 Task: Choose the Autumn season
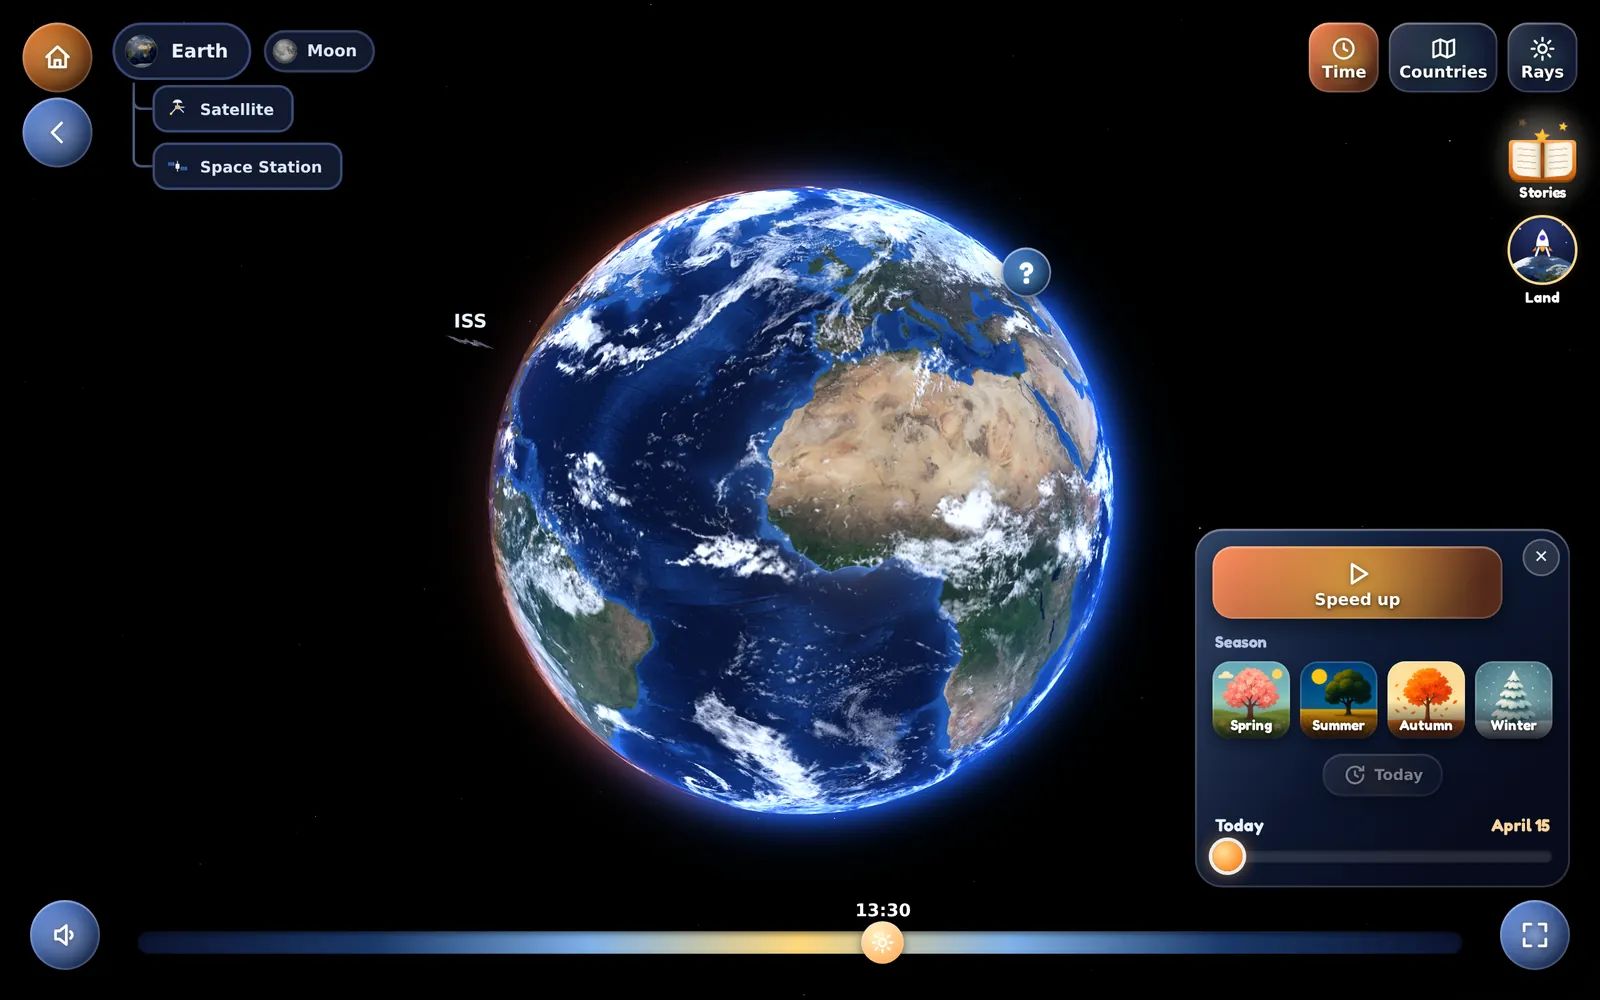[1426, 699]
